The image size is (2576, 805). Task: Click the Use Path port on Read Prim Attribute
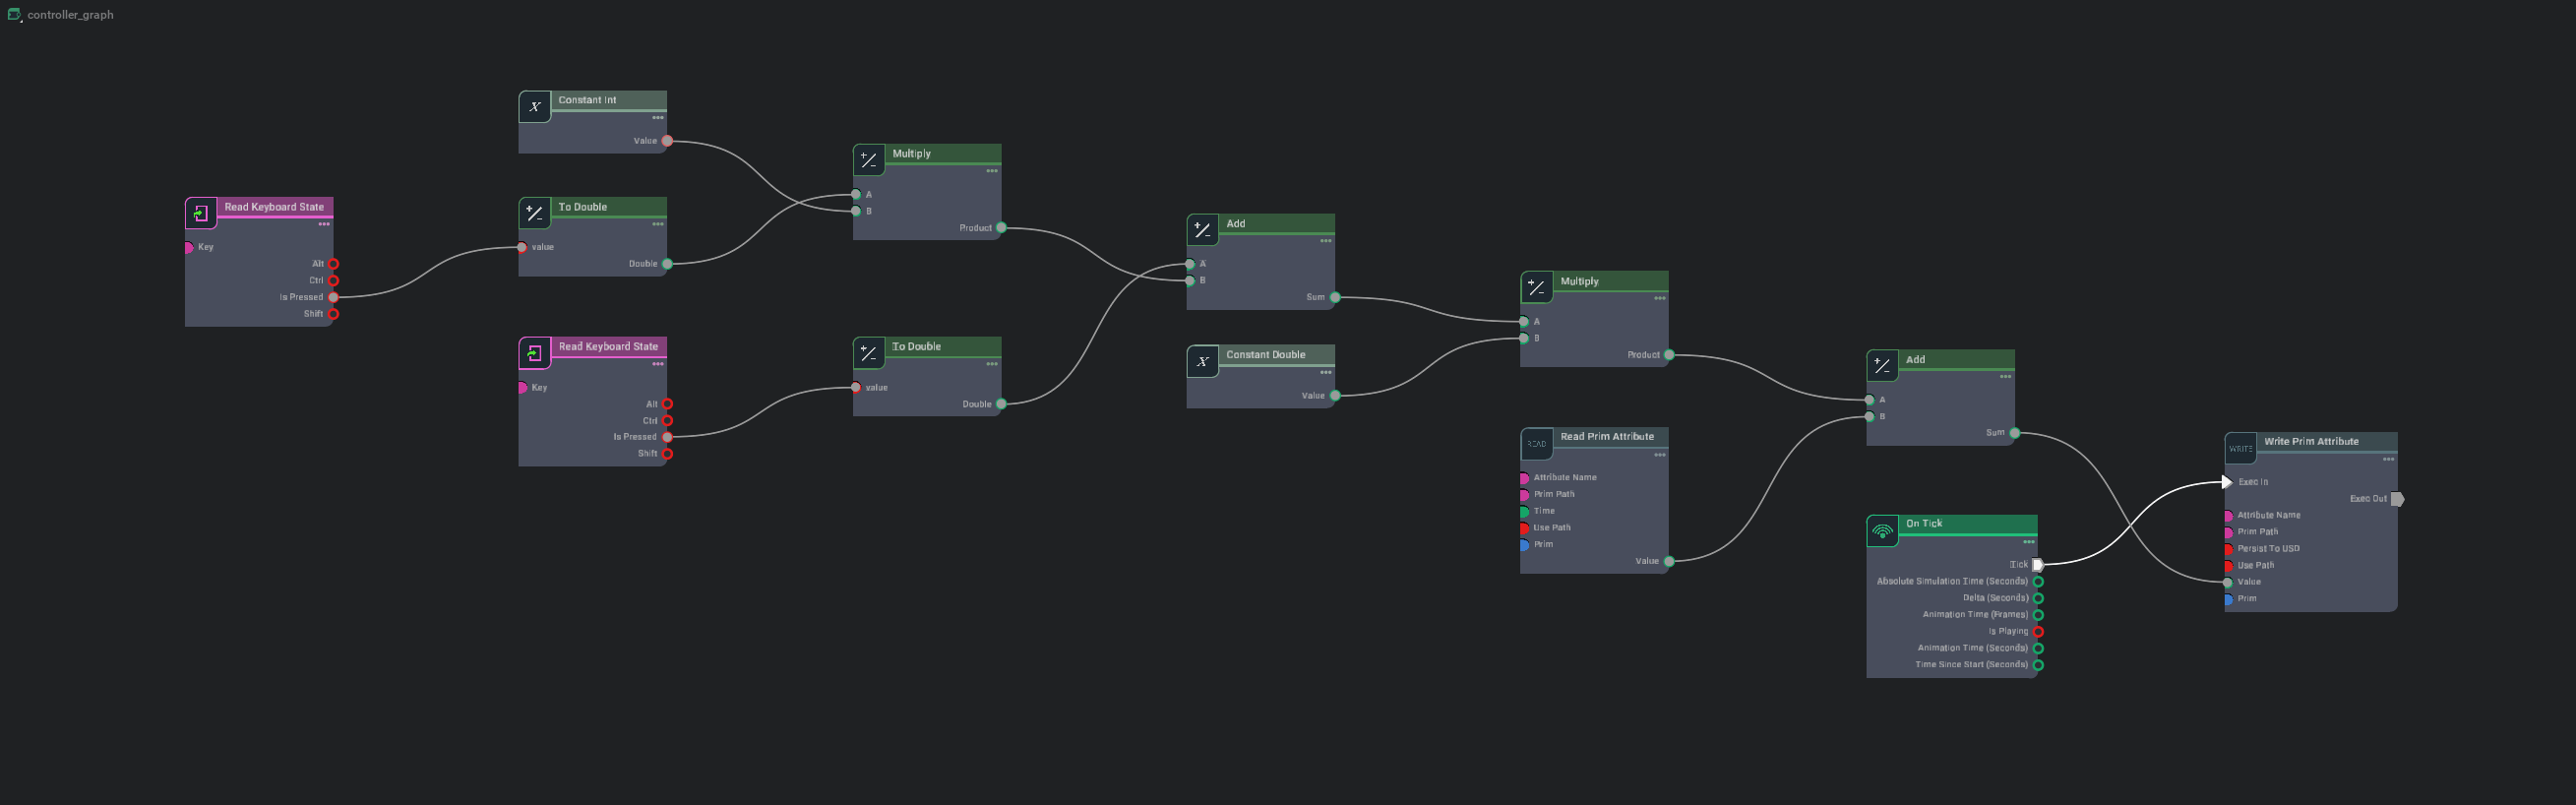pos(1524,528)
